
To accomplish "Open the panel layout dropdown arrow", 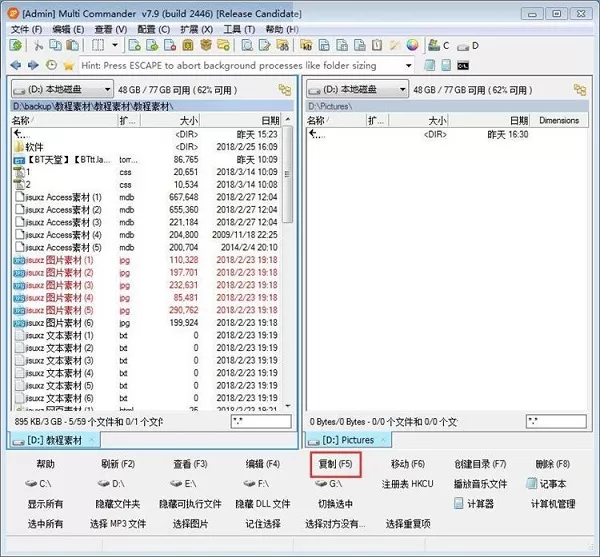I will [115, 46].
